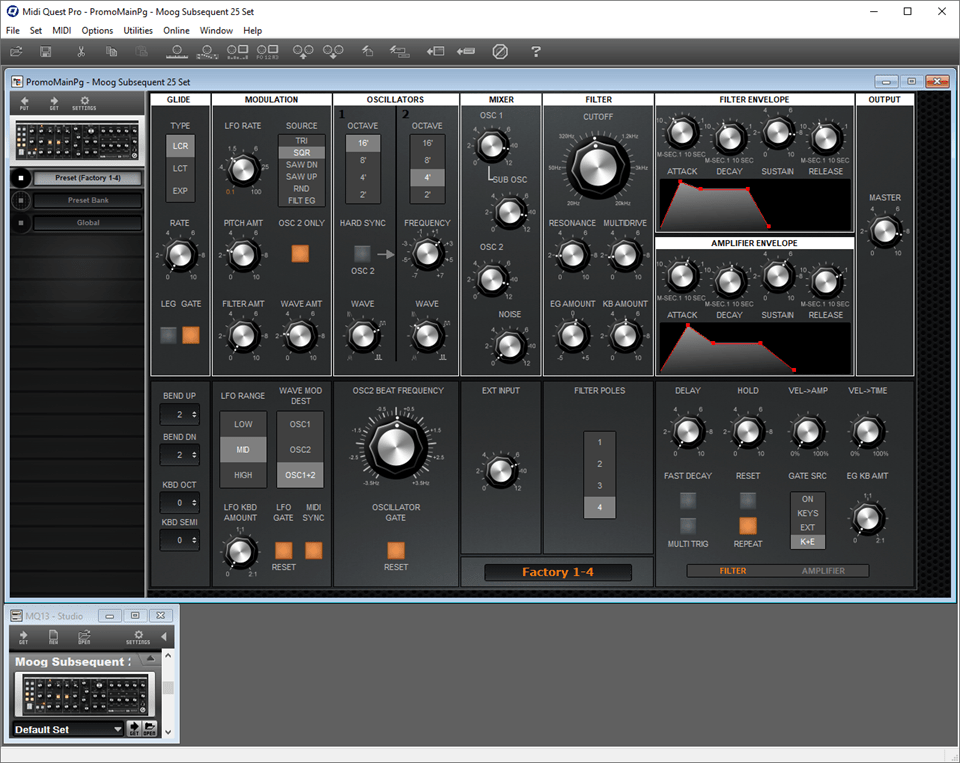Click the arrow-to-bar toolbar icon

(466, 51)
